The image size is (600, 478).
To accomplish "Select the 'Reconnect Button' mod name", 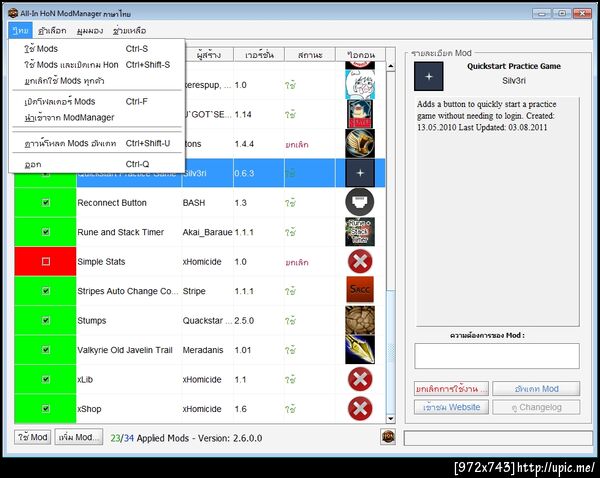I will (112, 203).
